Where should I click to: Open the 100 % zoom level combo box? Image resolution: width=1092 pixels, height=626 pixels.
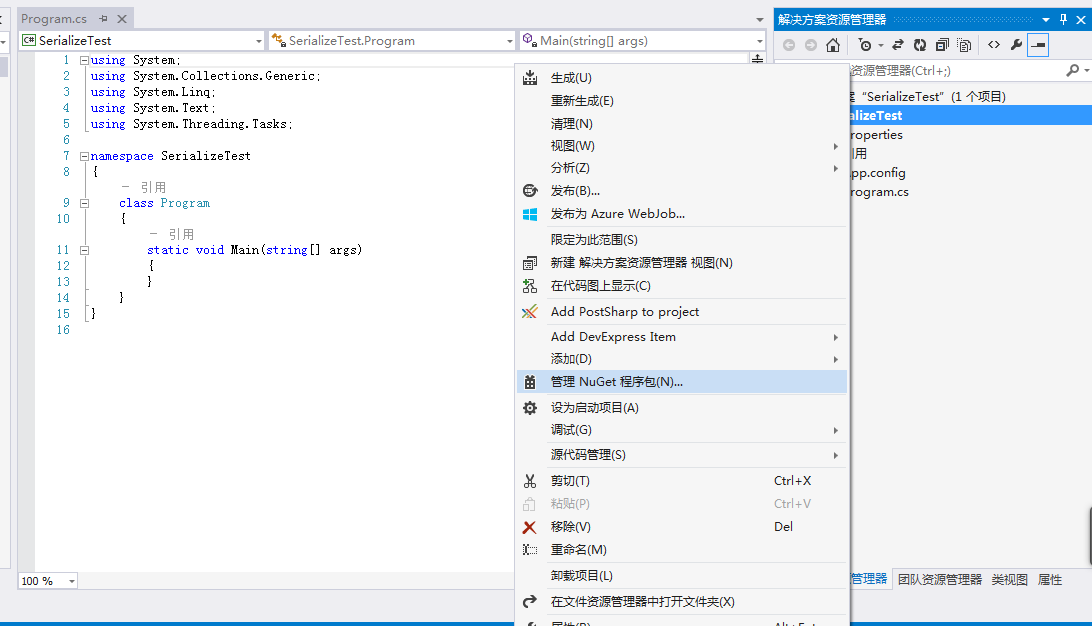coord(48,581)
